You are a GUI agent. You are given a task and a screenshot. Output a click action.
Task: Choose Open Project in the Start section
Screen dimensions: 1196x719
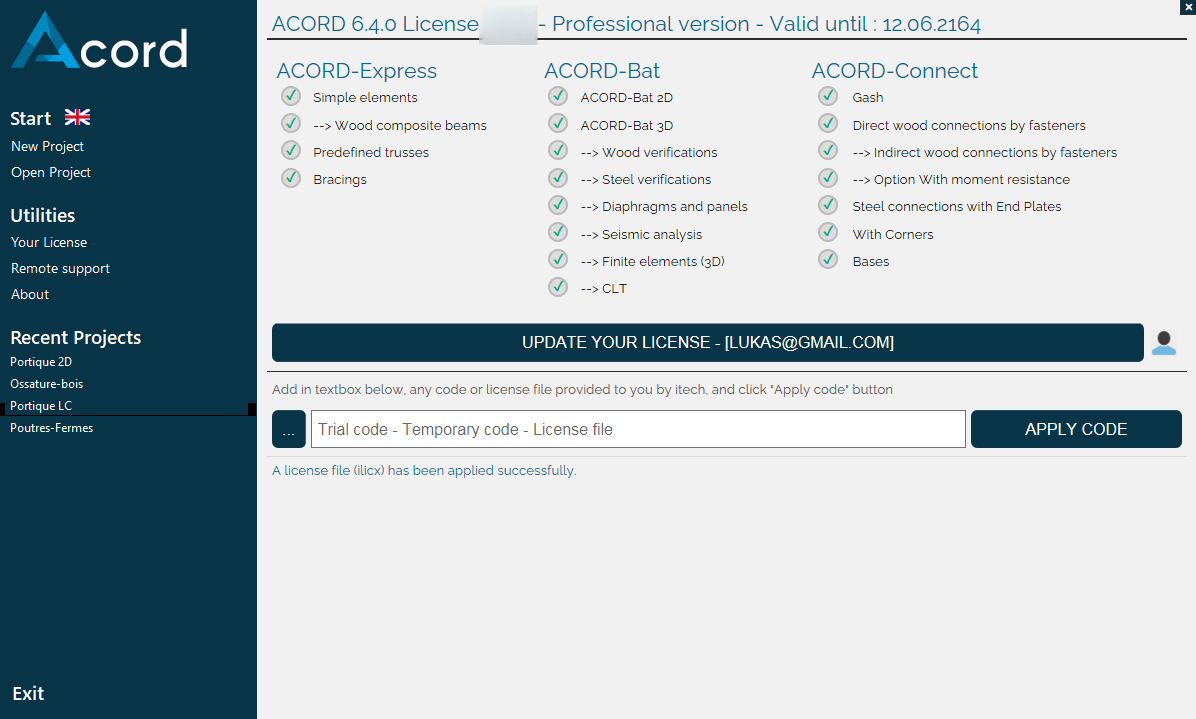coord(51,172)
